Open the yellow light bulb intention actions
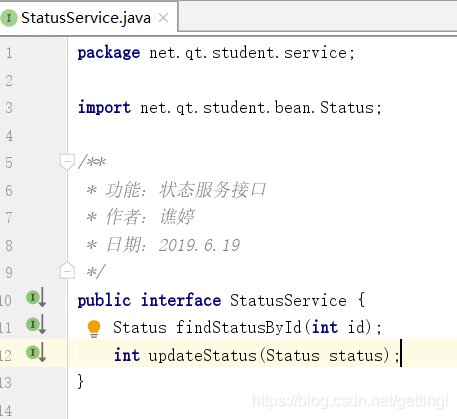The image size is (457, 419). (x=94, y=329)
